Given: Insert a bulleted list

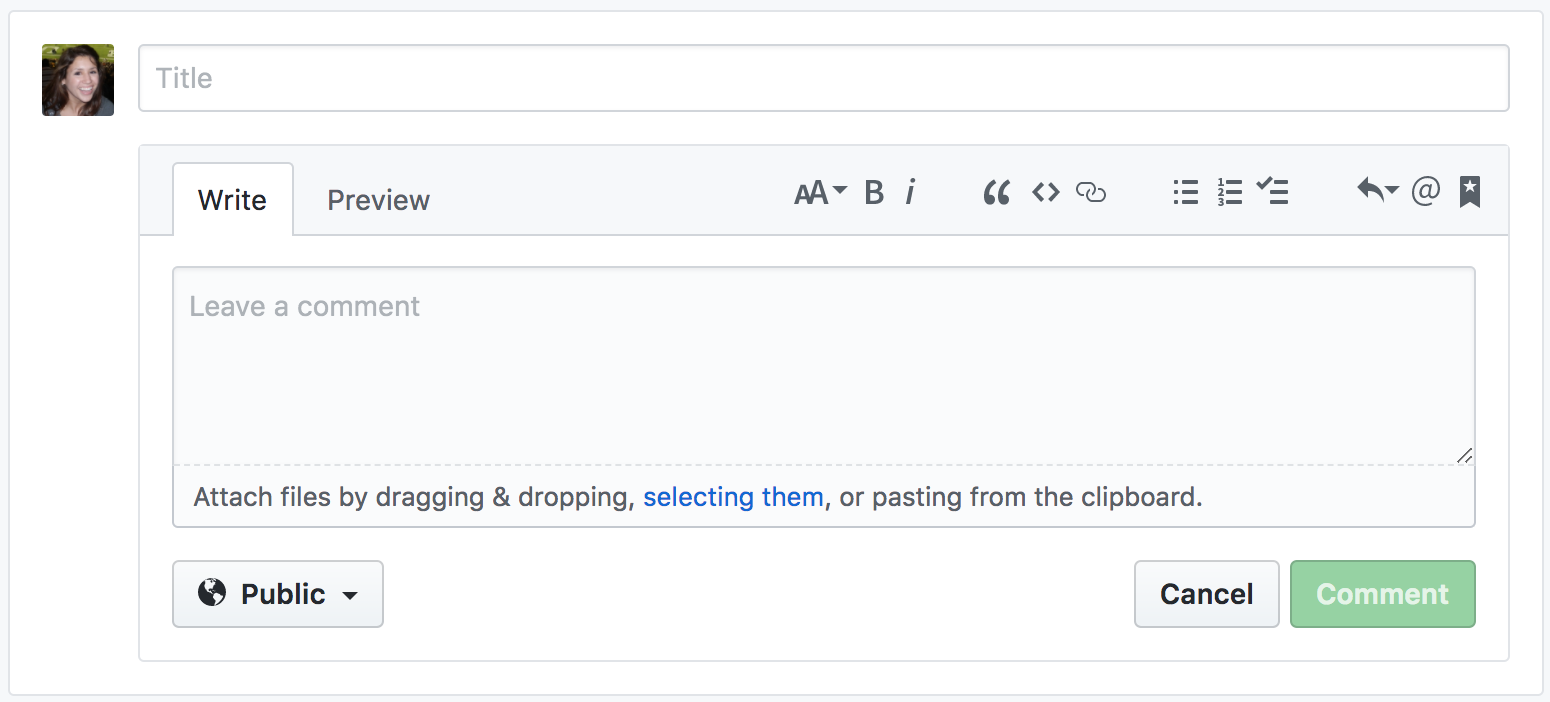Looking at the screenshot, I should (1185, 192).
